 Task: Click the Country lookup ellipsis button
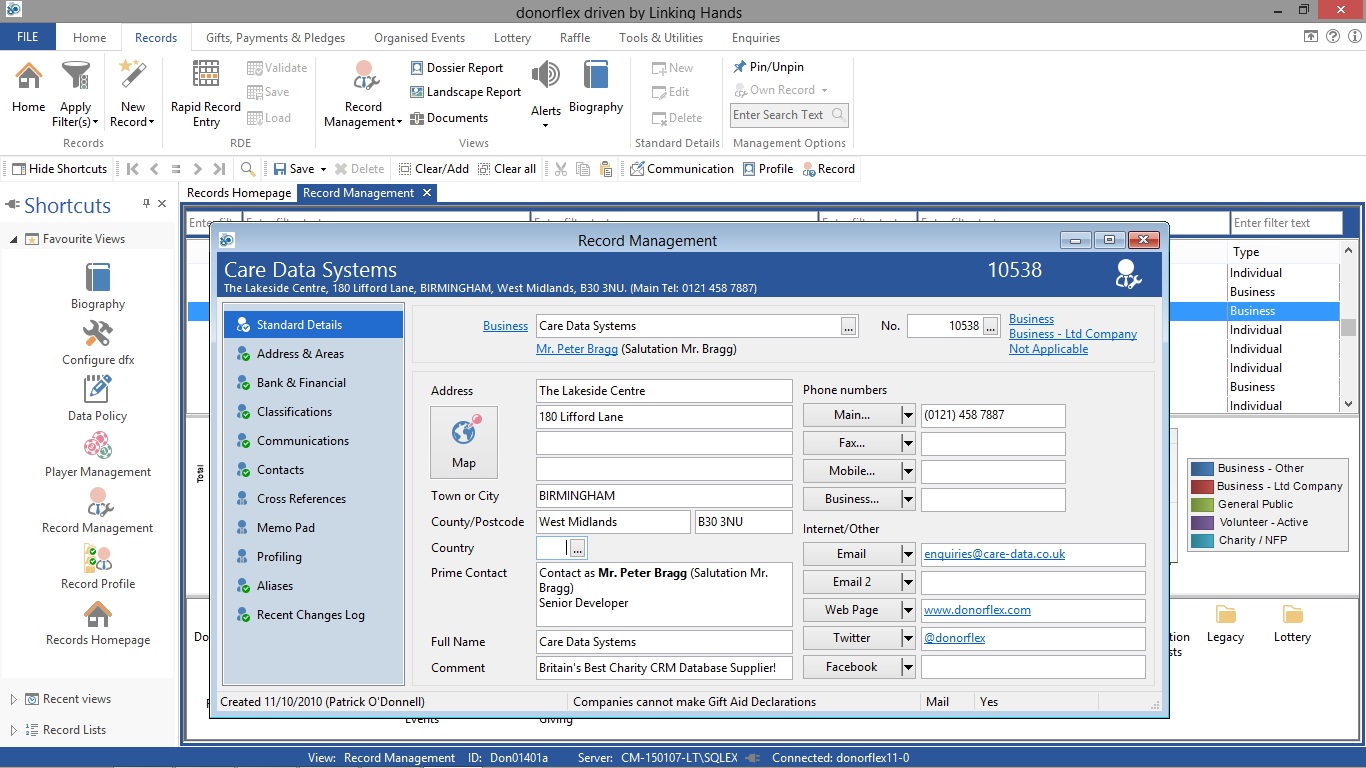(578, 548)
